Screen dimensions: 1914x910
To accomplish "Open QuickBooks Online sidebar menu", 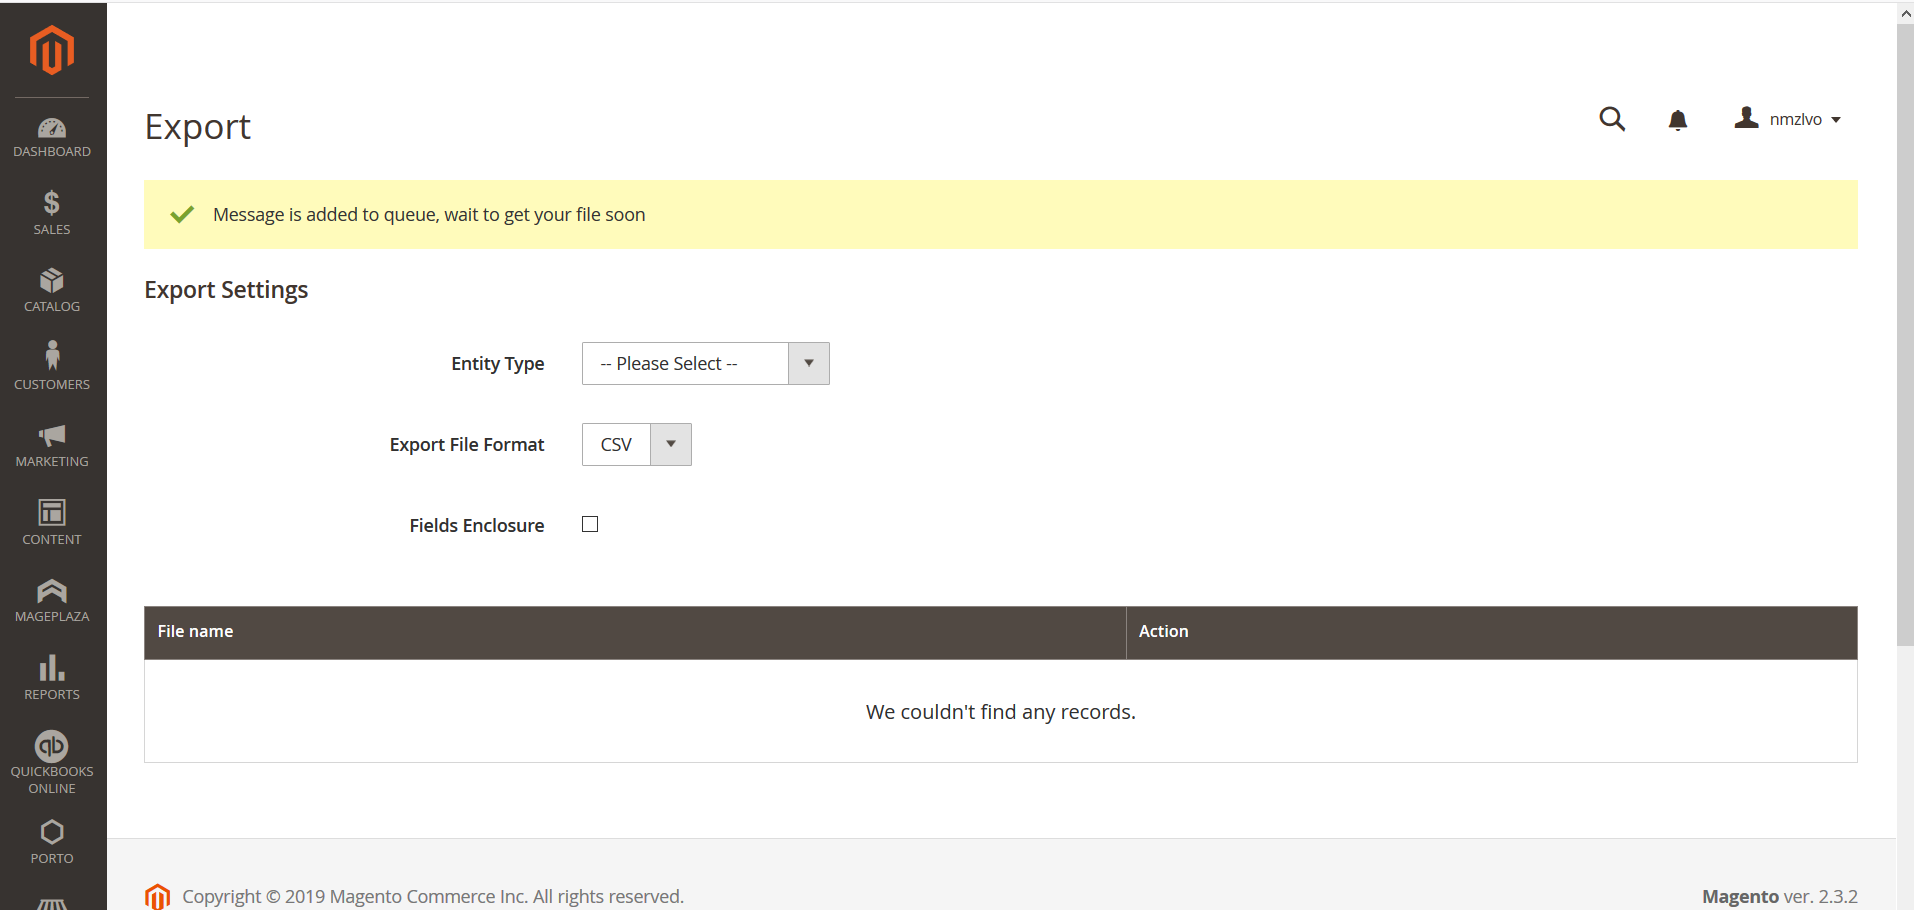I will click(52, 761).
